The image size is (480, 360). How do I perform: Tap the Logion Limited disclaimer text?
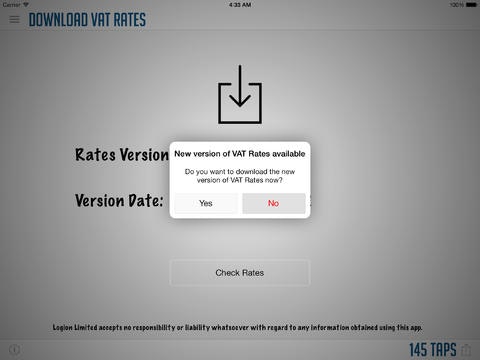237,327
